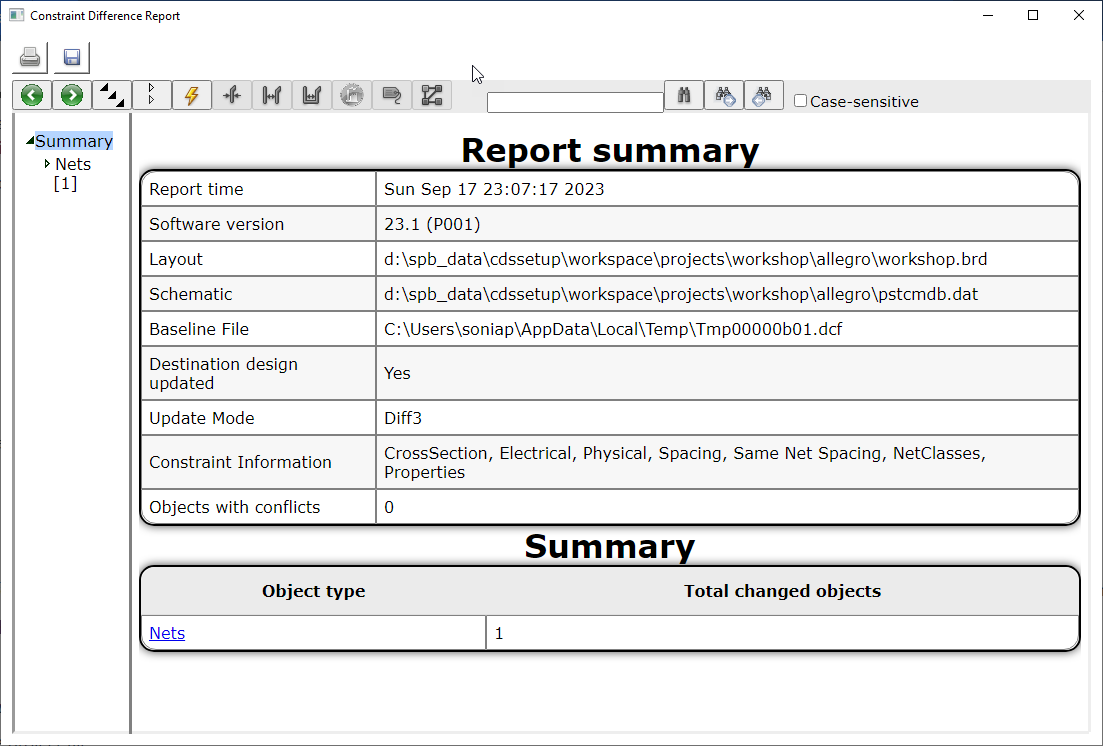
Task: Click the Print report icon
Action: point(31,58)
